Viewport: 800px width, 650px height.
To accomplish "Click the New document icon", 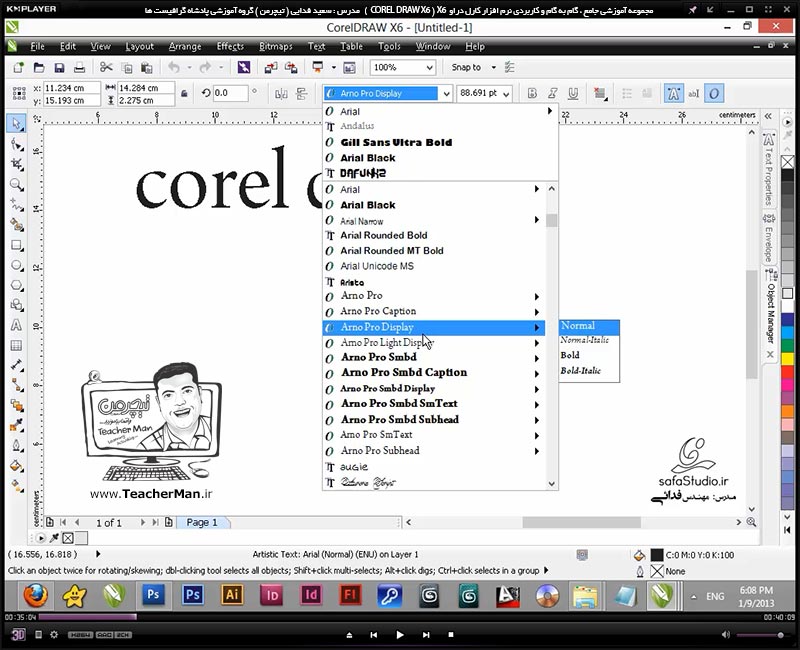I will (18, 67).
